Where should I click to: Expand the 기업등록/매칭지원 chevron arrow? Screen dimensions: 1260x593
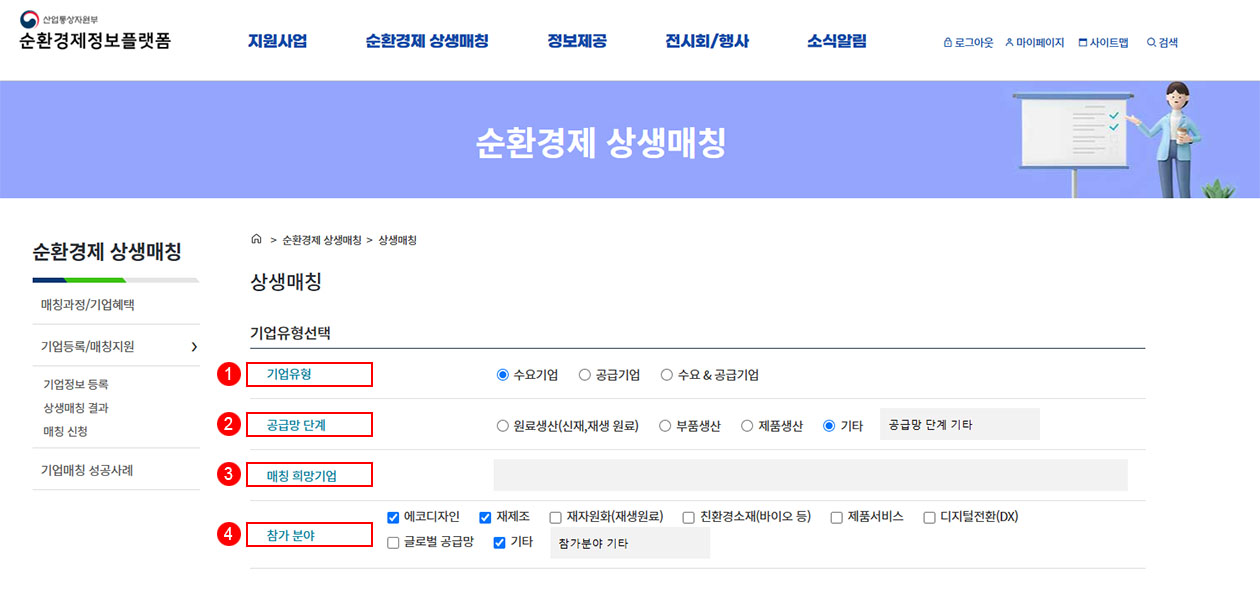coord(193,347)
